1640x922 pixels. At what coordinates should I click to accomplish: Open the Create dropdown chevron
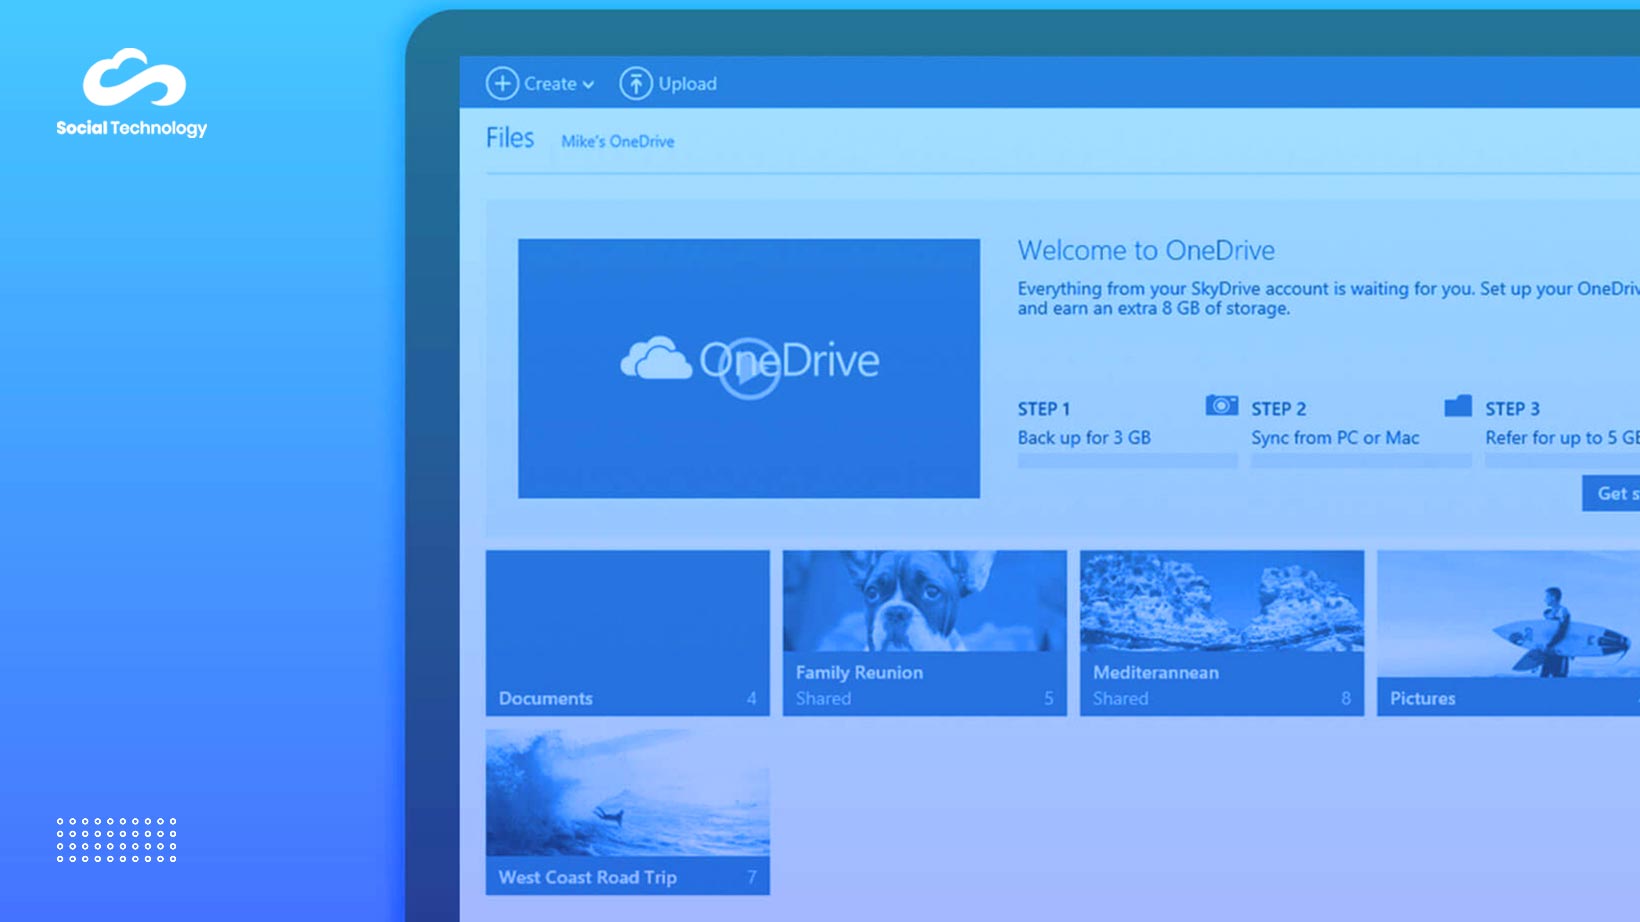588,85
